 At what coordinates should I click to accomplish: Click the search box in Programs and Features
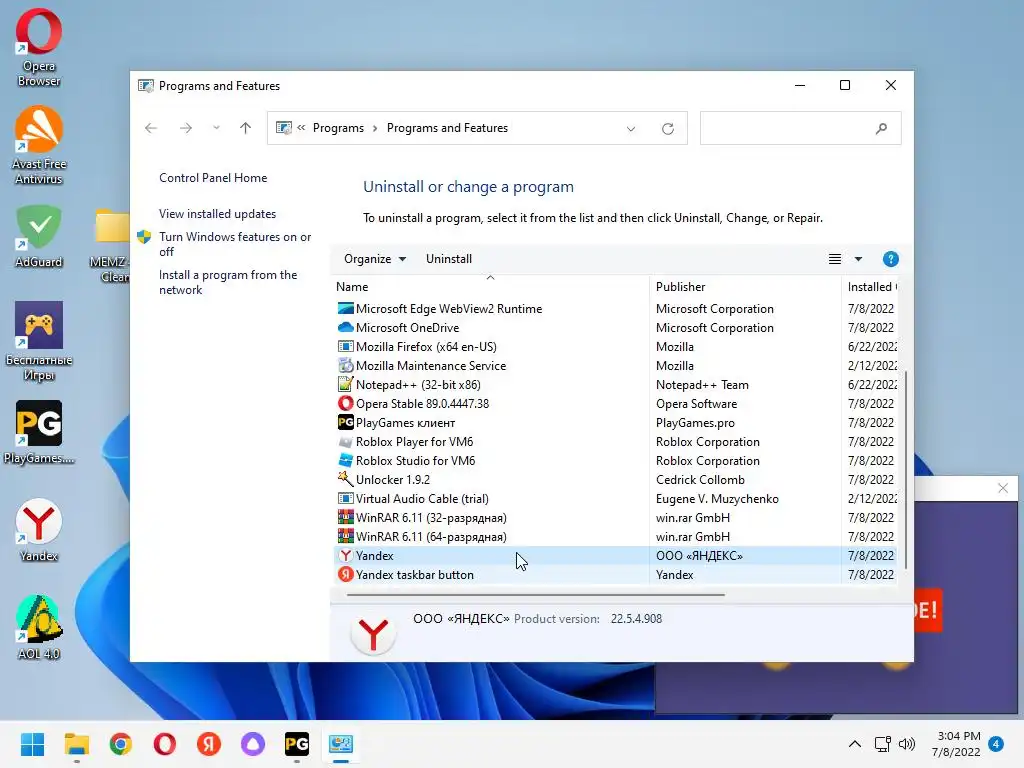pyautogui.click(x=800, y=128)
